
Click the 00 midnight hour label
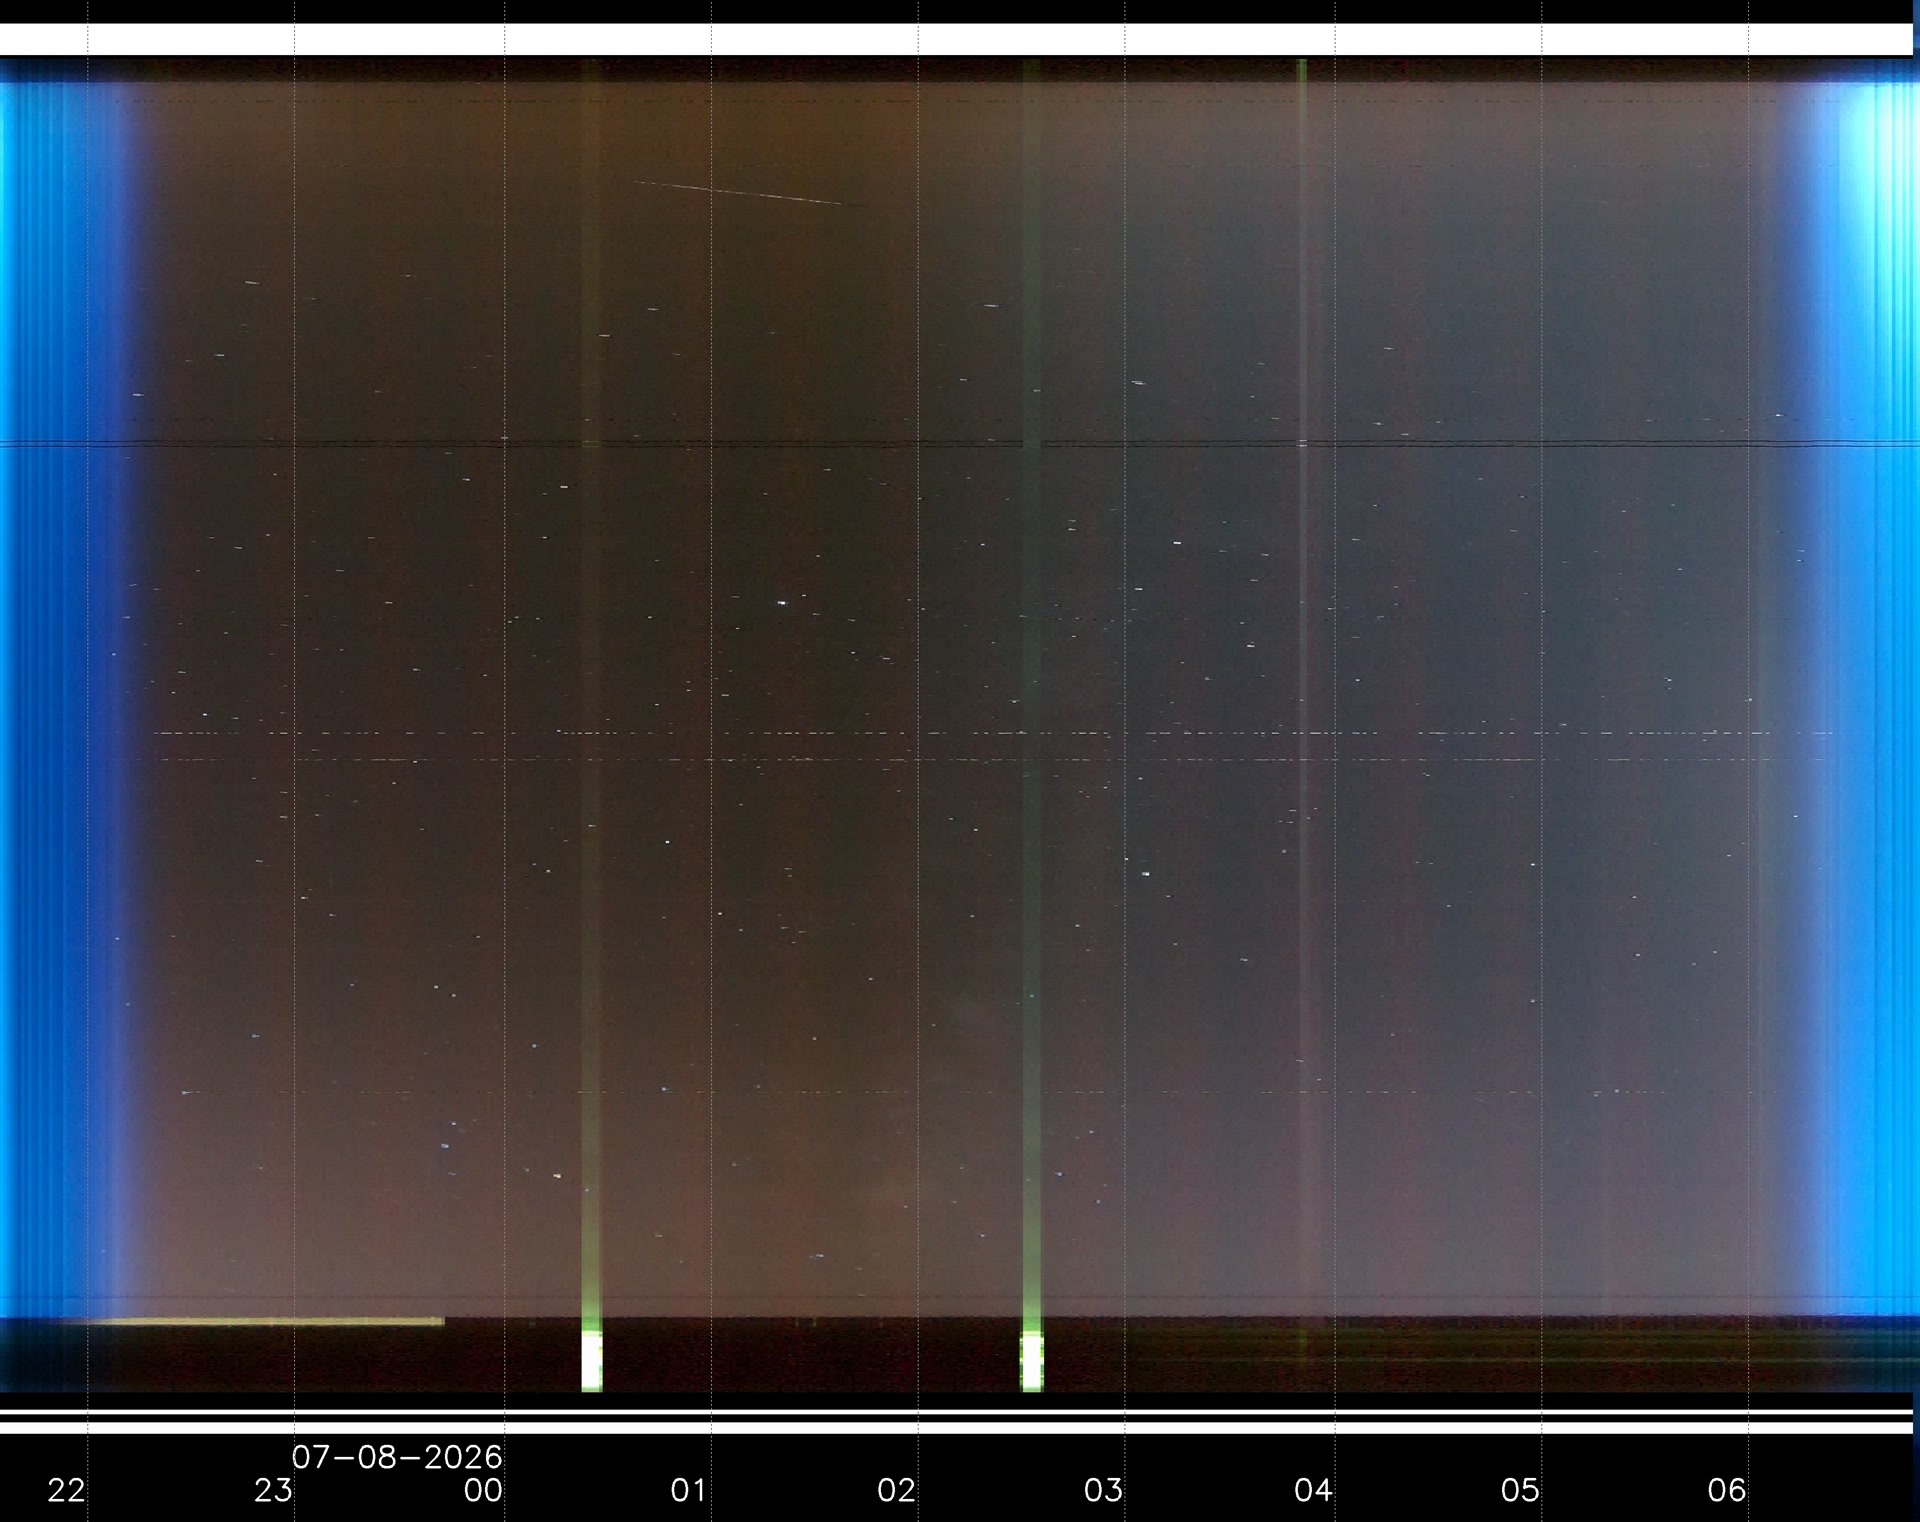click(x=483, y=1491)
